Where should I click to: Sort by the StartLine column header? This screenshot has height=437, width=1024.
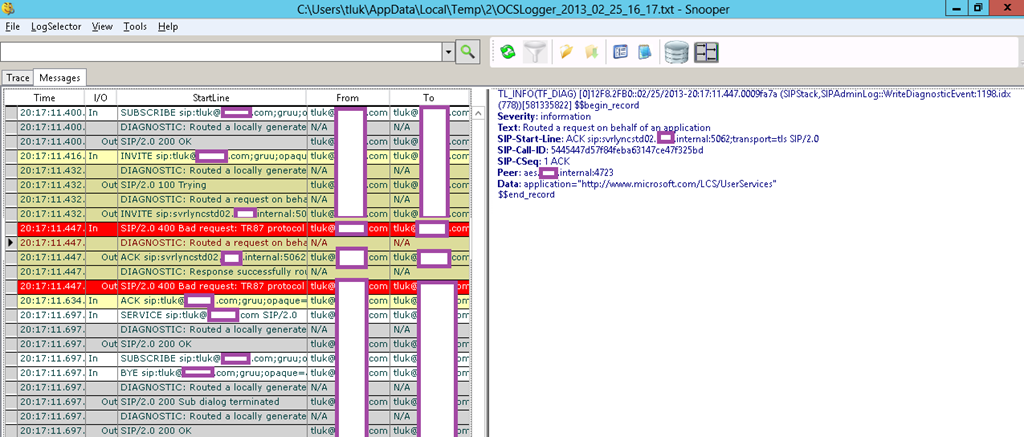tap(211, 98)
